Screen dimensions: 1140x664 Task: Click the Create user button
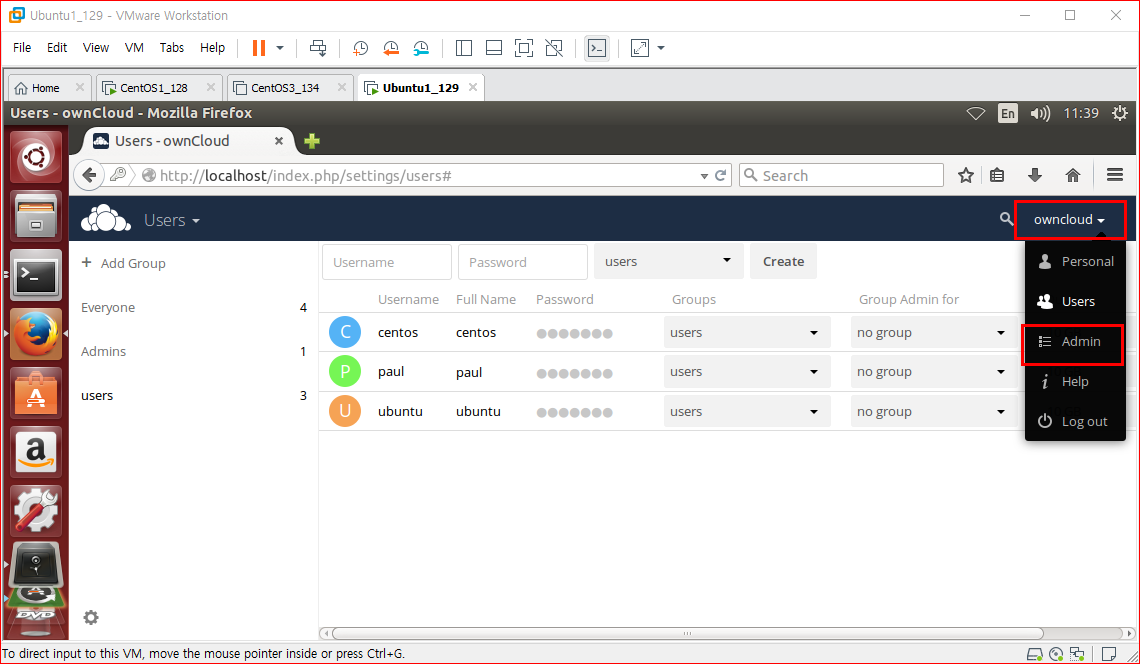783,262
